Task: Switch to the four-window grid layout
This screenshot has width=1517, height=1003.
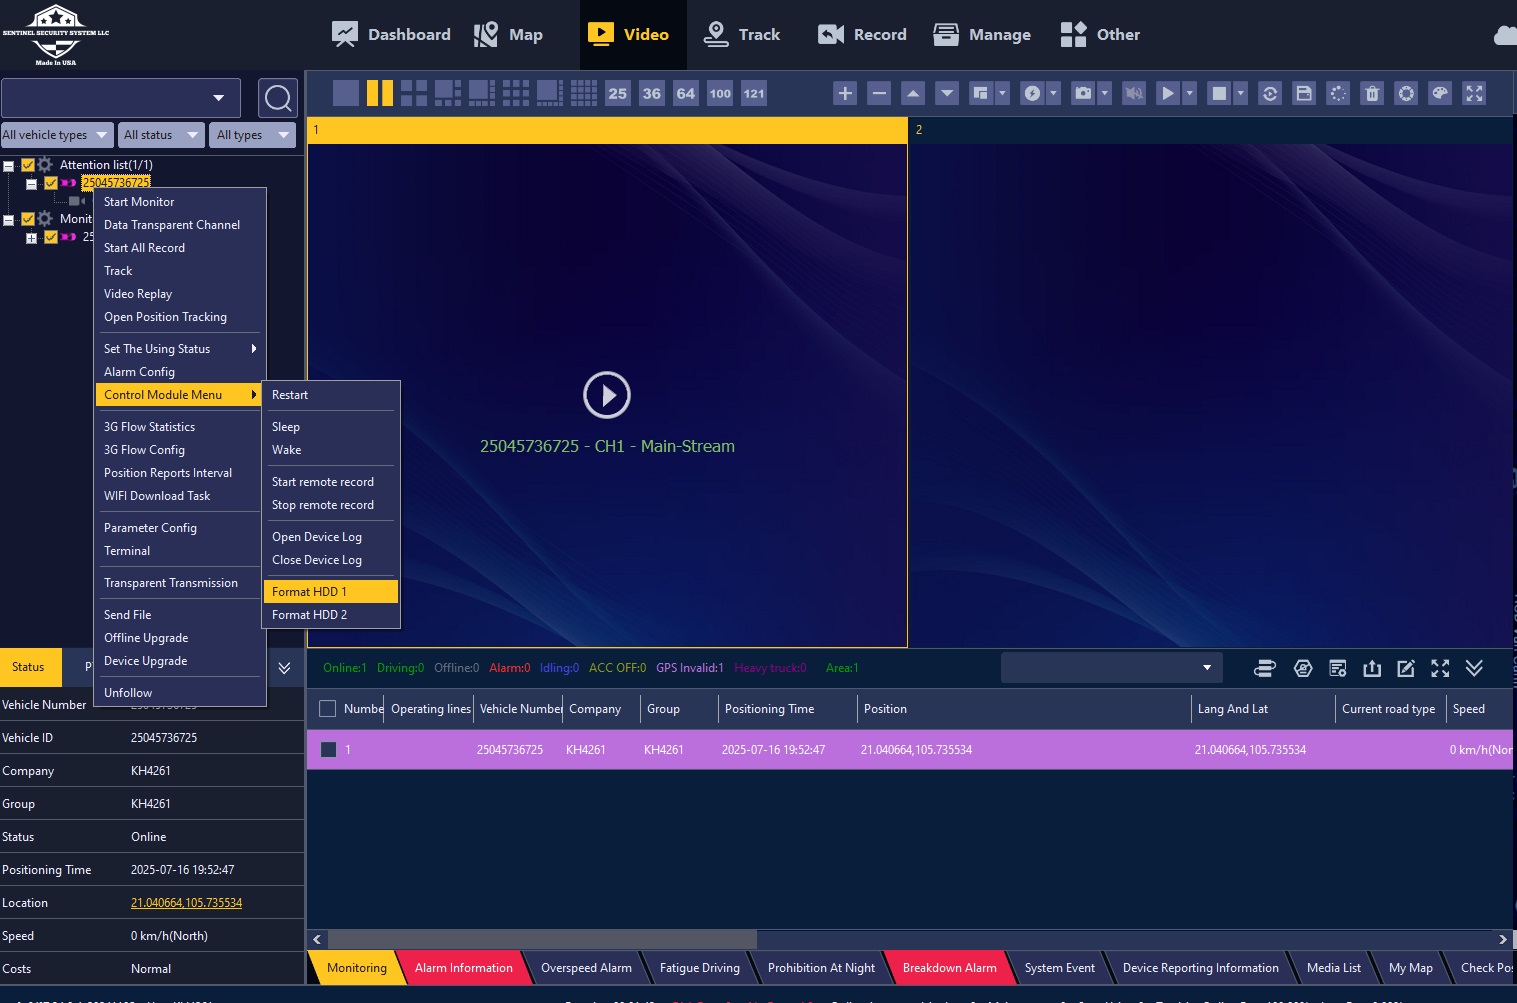Action: click(414, 93)
